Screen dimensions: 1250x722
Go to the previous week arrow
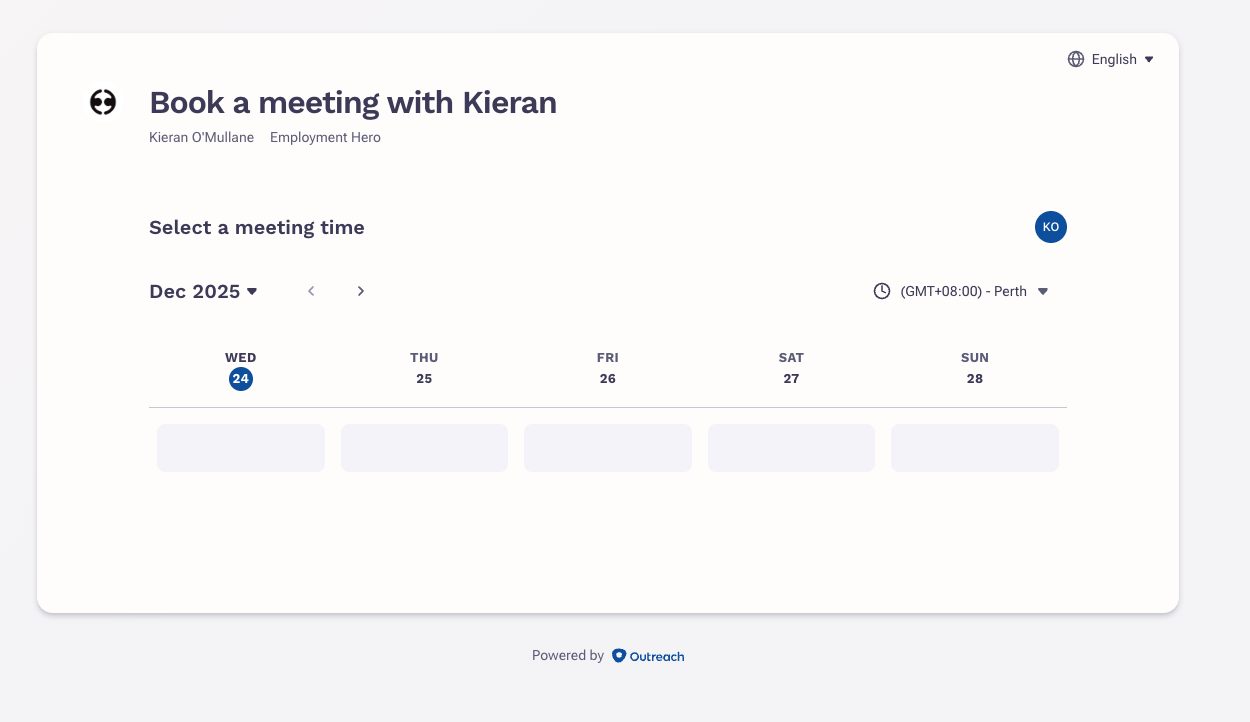pos(311,291)
